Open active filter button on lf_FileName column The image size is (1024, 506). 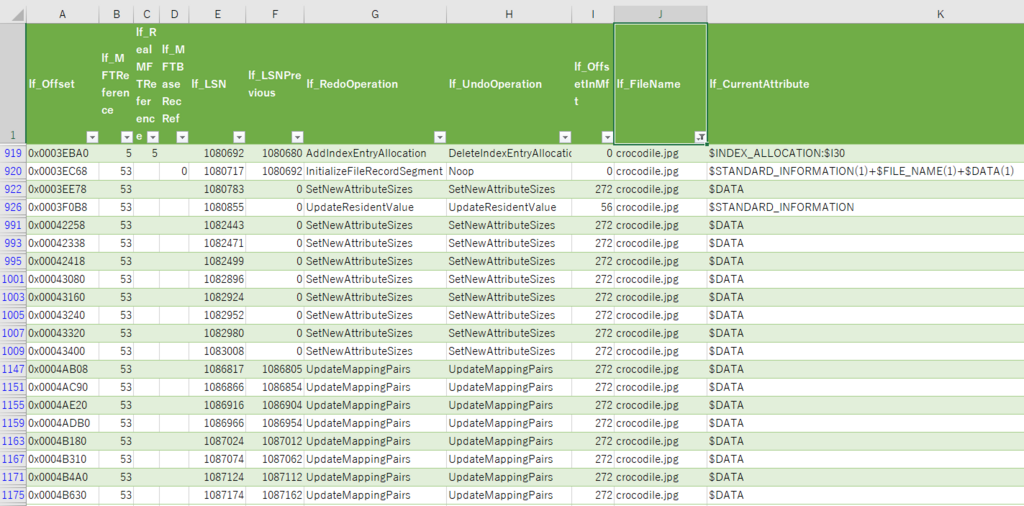(x=699, y=137)
